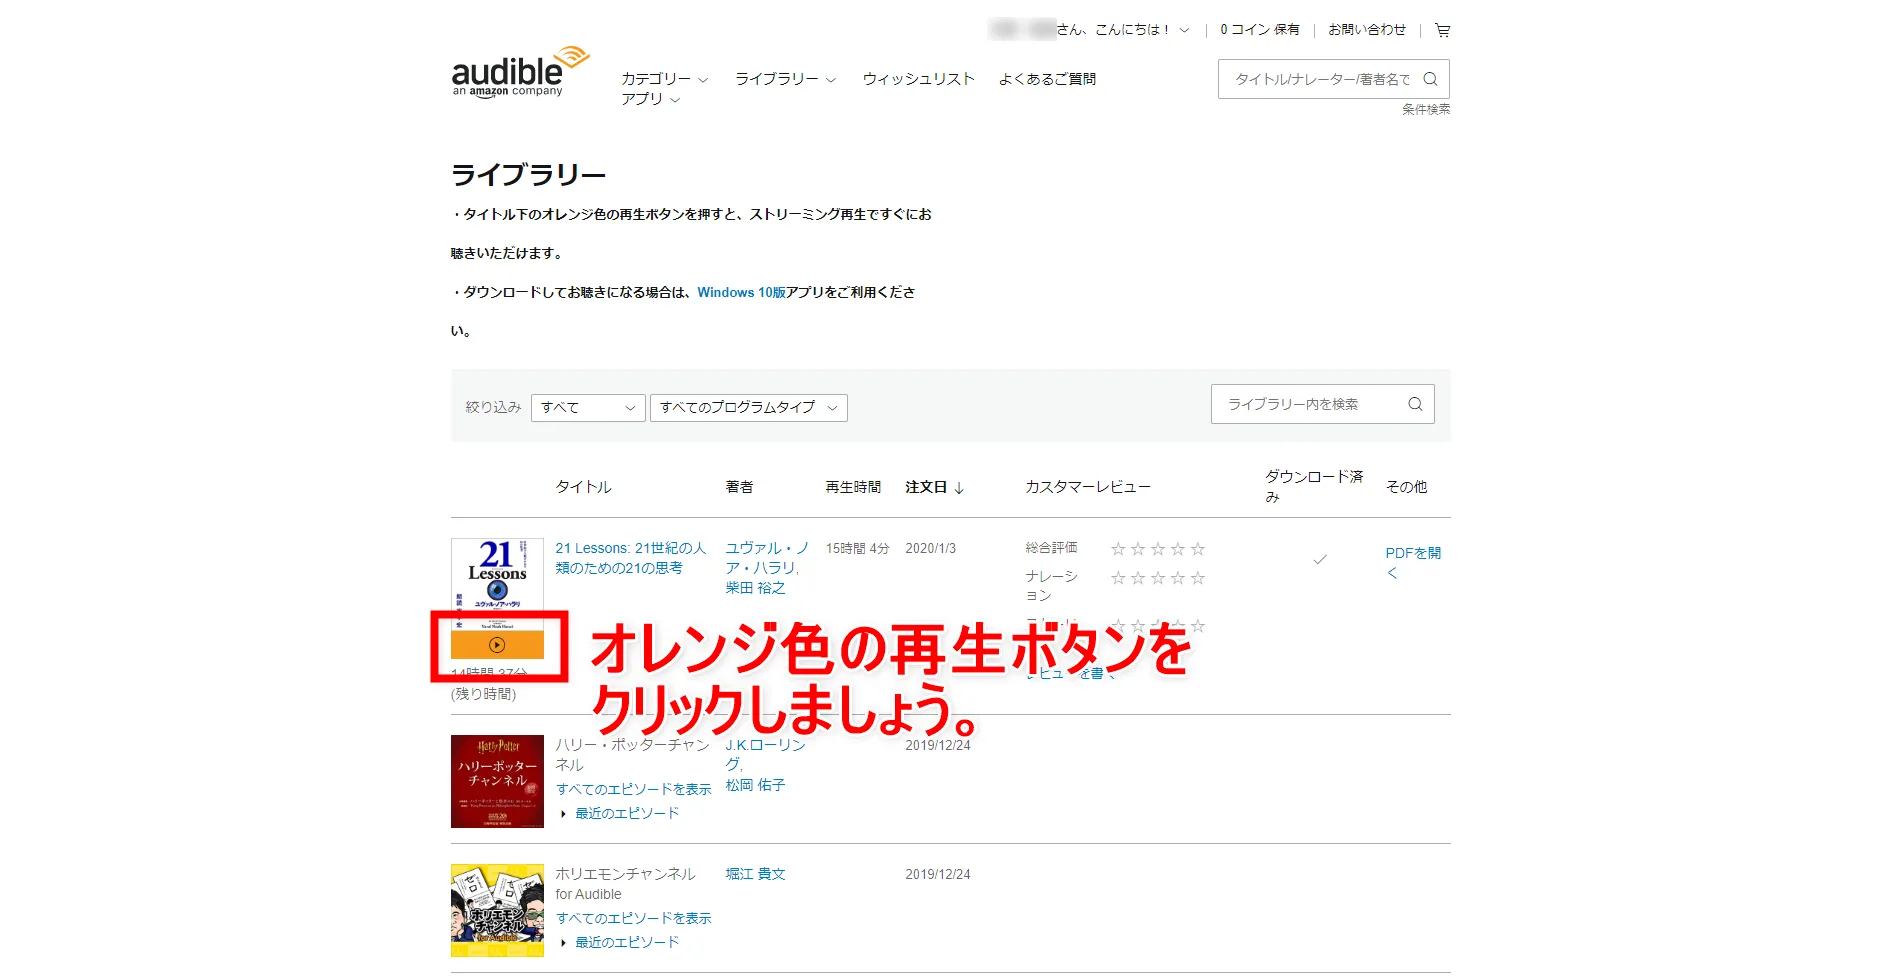Click 0 コイン 保有 link
Screen dimensions: 1900x977
tap(1260, 30)
